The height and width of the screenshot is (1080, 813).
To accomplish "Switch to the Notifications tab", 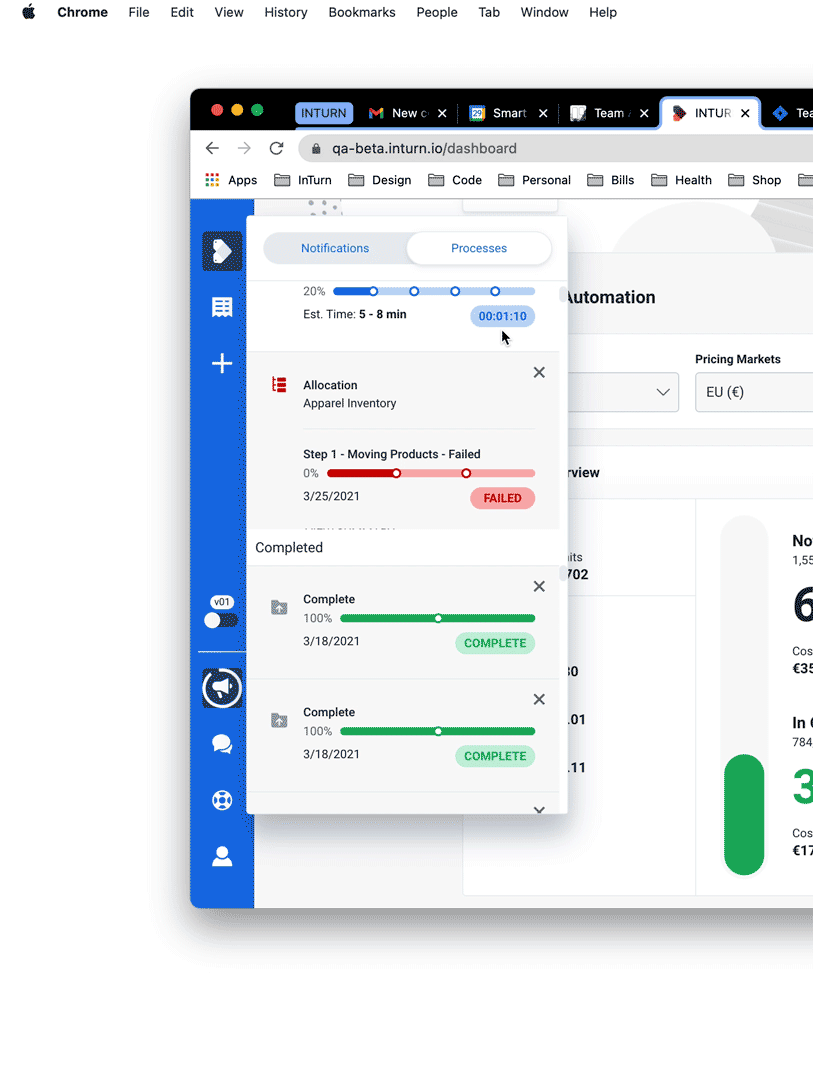I will [x=335, y=248].
